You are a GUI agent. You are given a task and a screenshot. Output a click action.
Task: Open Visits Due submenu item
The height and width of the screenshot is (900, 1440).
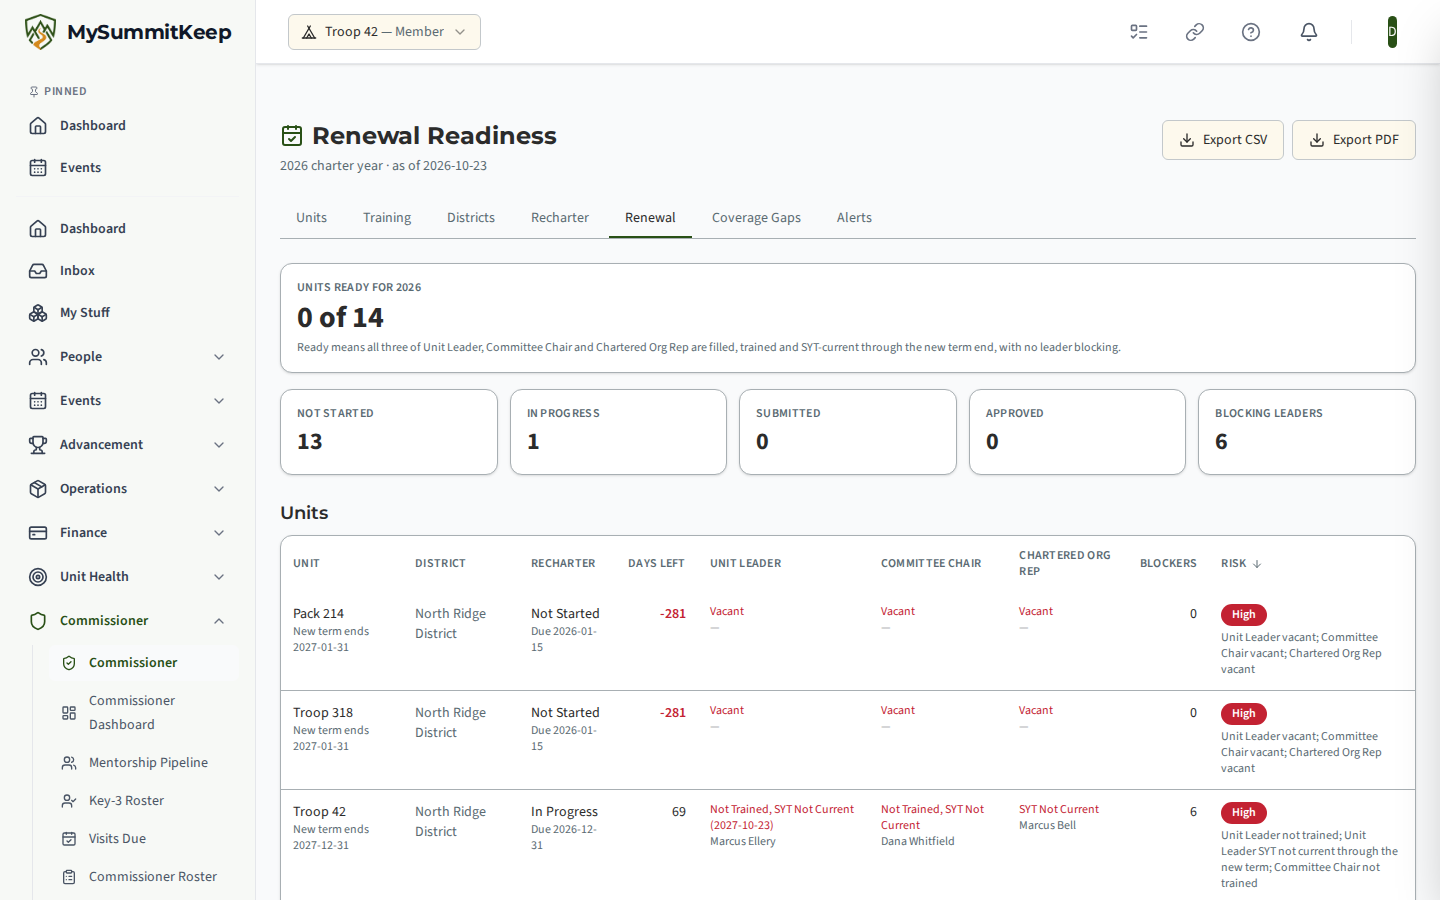(143, 838)
